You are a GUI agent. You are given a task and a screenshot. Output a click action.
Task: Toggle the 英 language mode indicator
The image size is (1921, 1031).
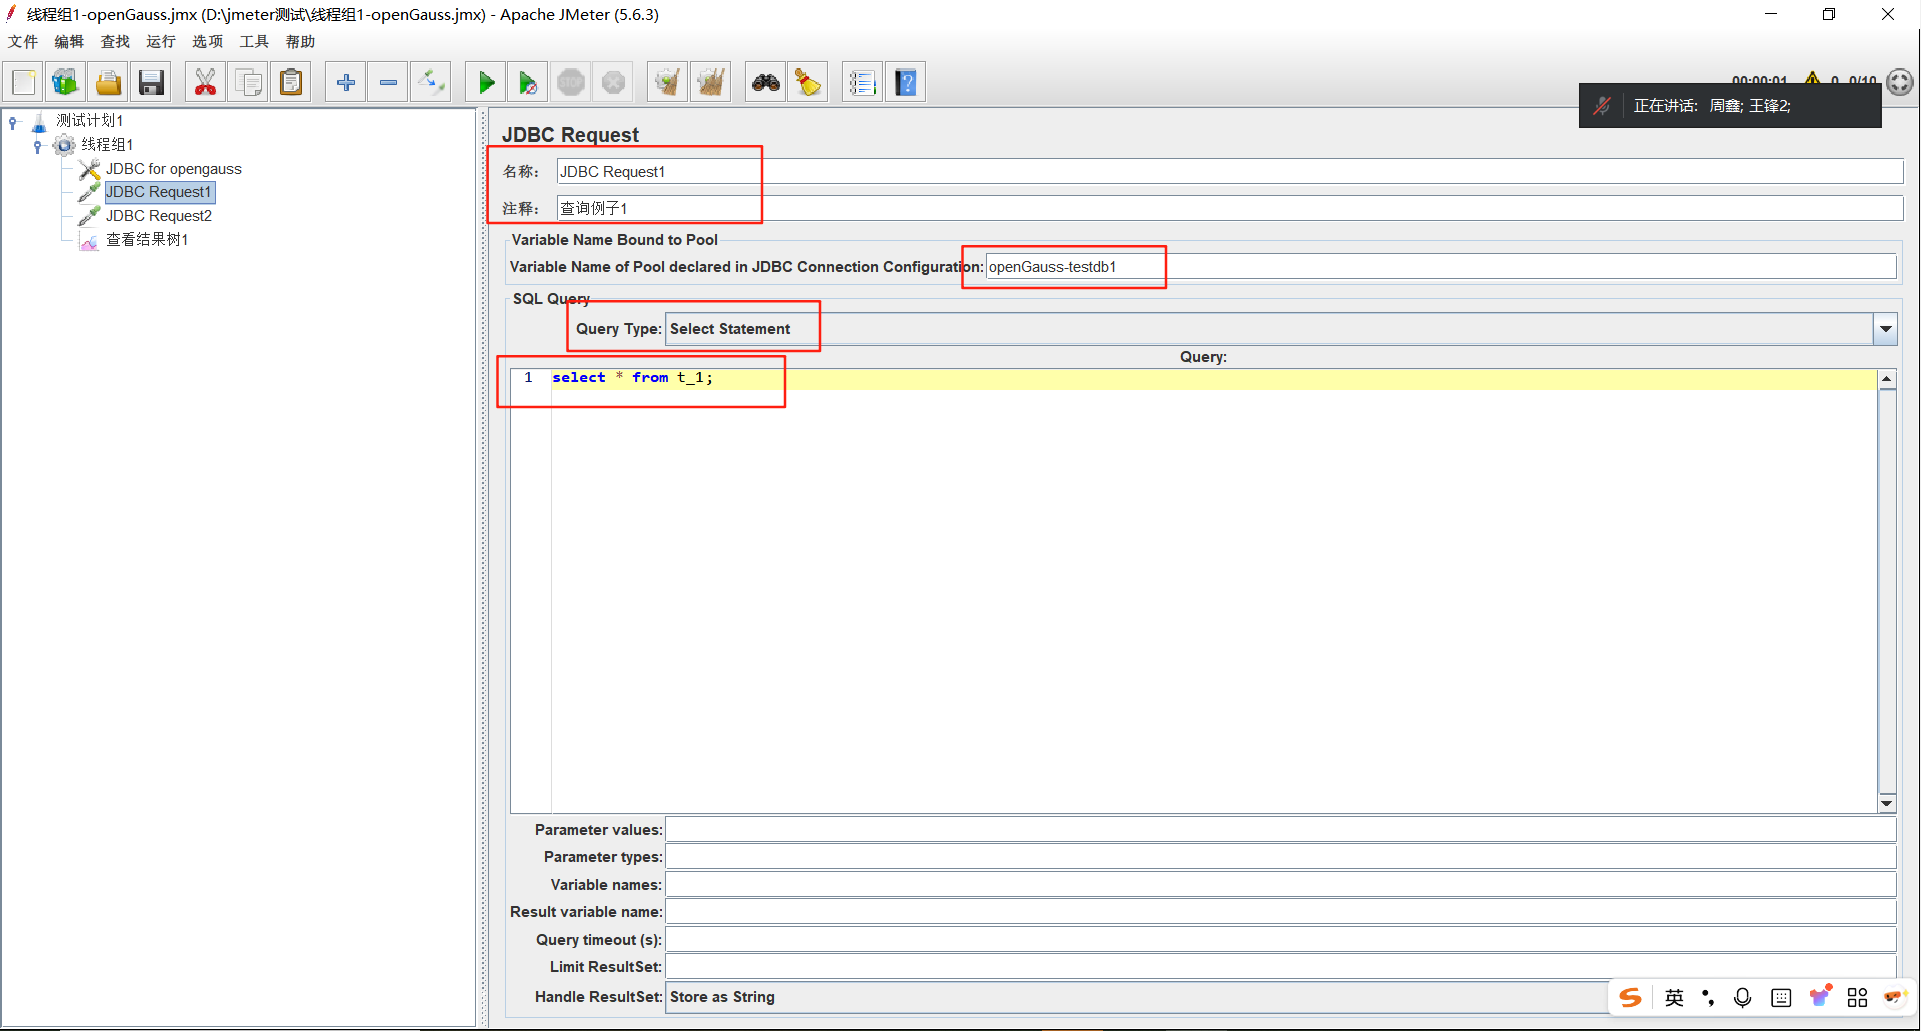[1674, 997]
